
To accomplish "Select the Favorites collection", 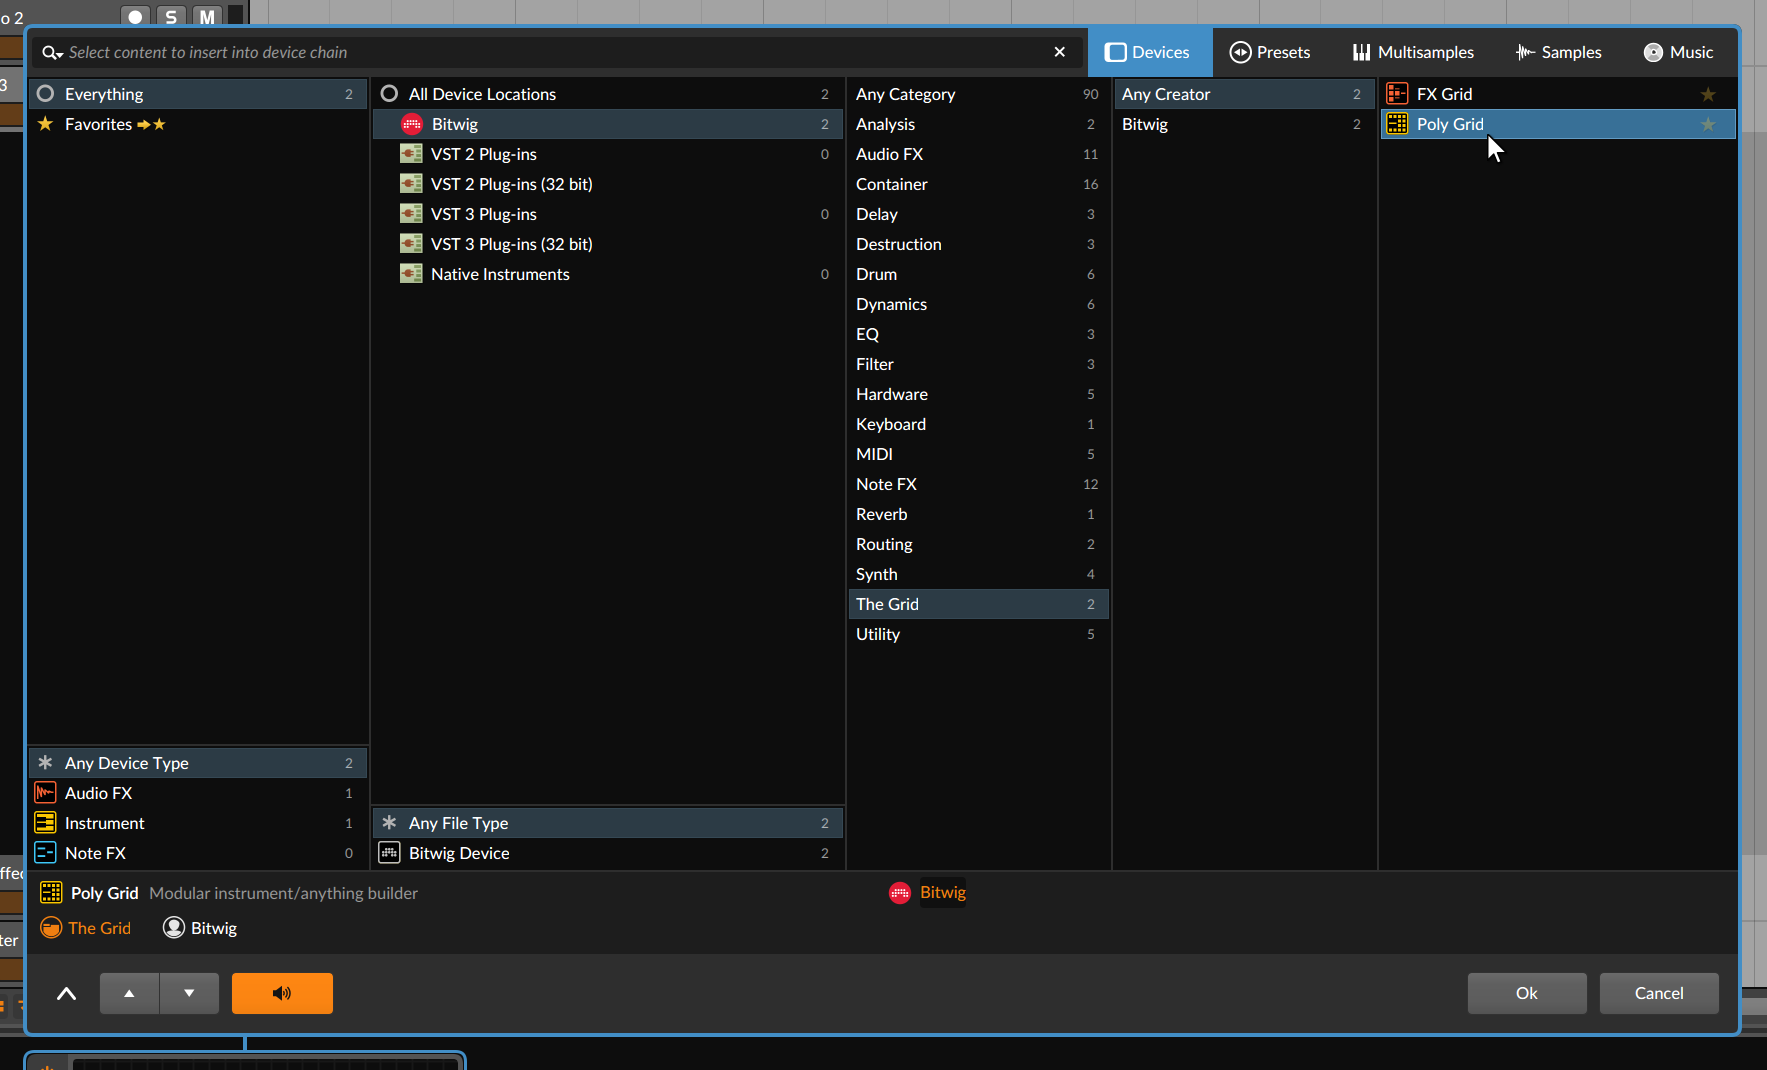I will tap(197, 124).
